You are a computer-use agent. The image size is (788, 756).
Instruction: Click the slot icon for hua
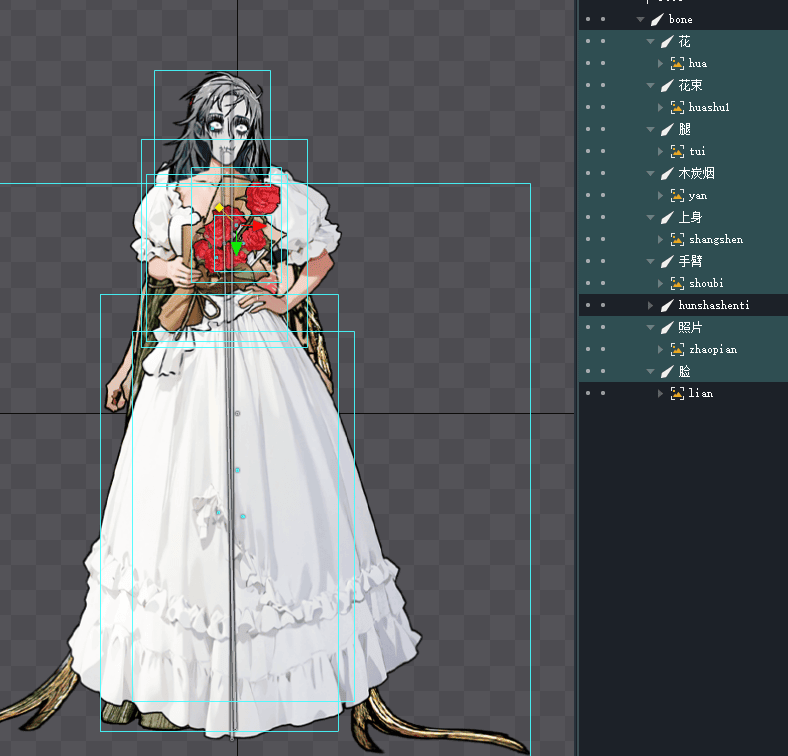point(677,64)
